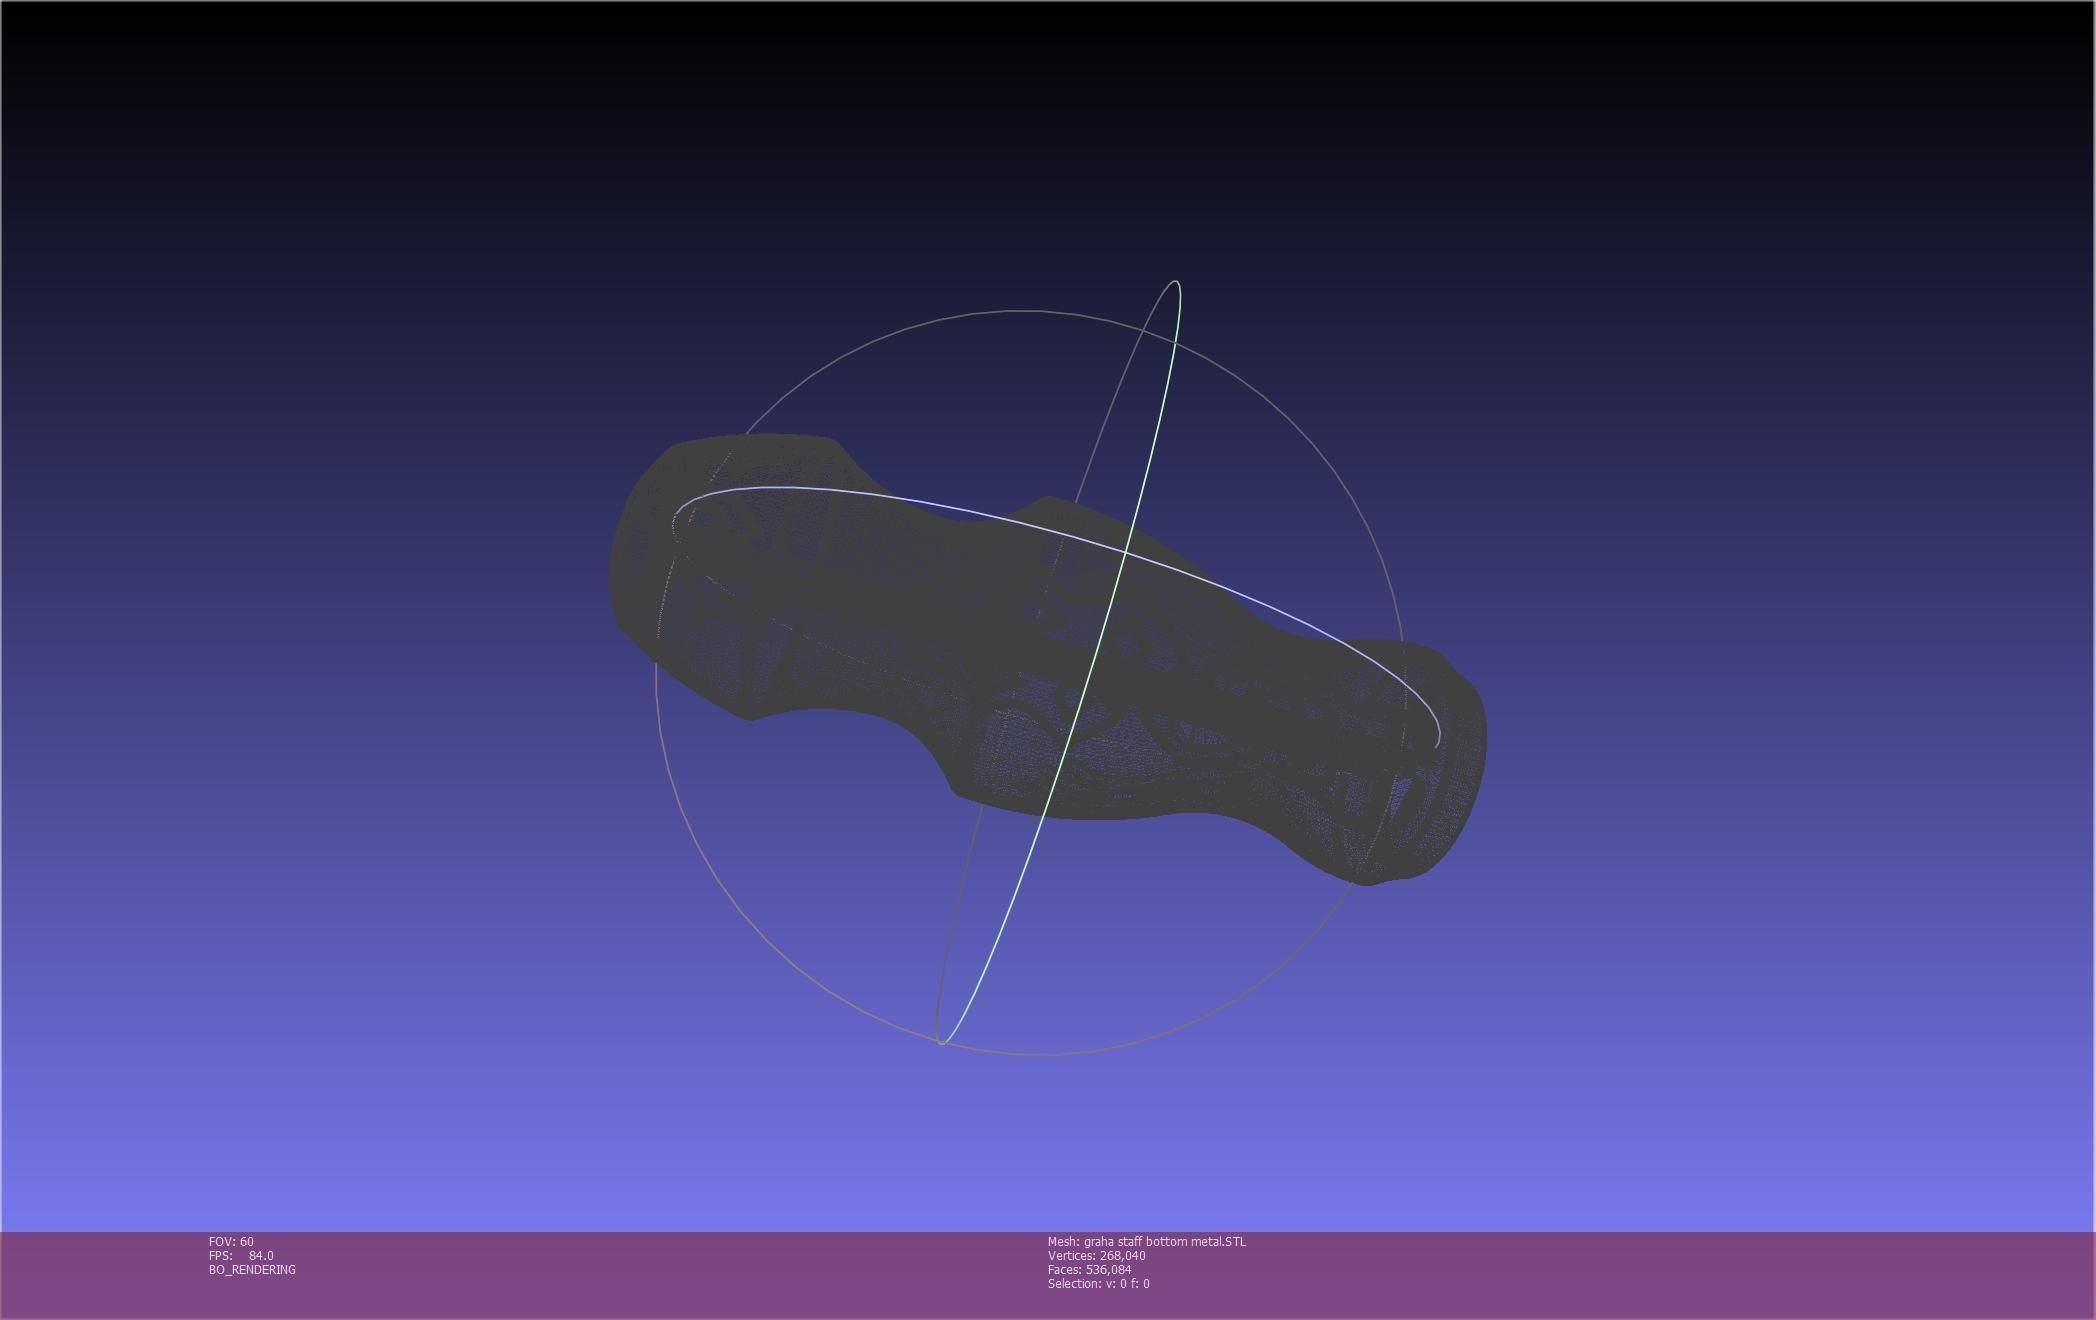
Task: Click the Selection: v: 0 f: 0 text
Action: coord(1098,1284)
